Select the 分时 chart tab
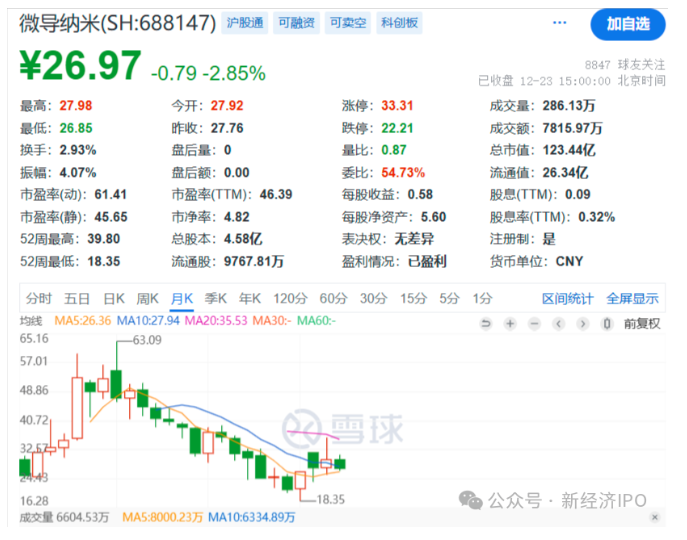 tap(39, 299)
